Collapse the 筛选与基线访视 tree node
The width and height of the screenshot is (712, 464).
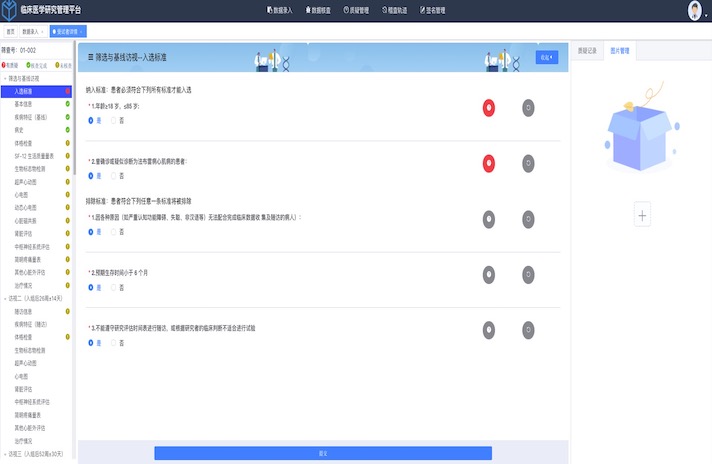pos(4,76)
